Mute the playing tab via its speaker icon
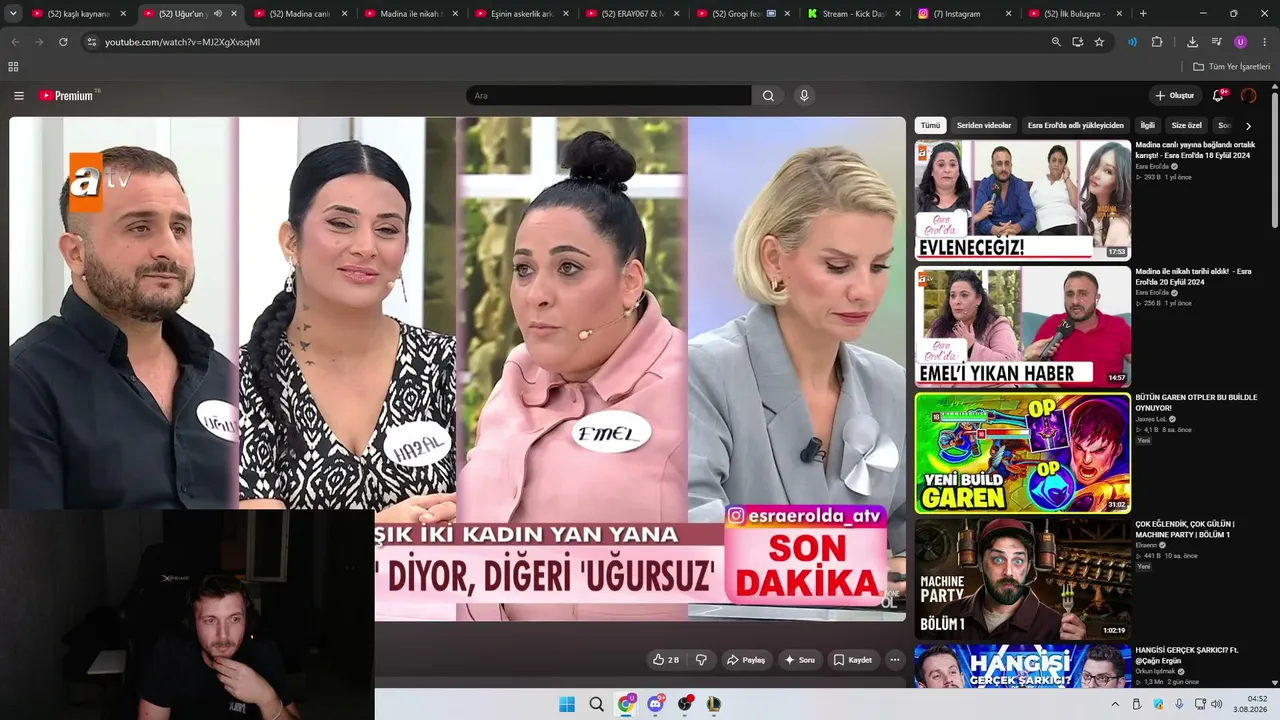Image resolution: width=1280 pixels, height=720 pixels. pos(218,14)
